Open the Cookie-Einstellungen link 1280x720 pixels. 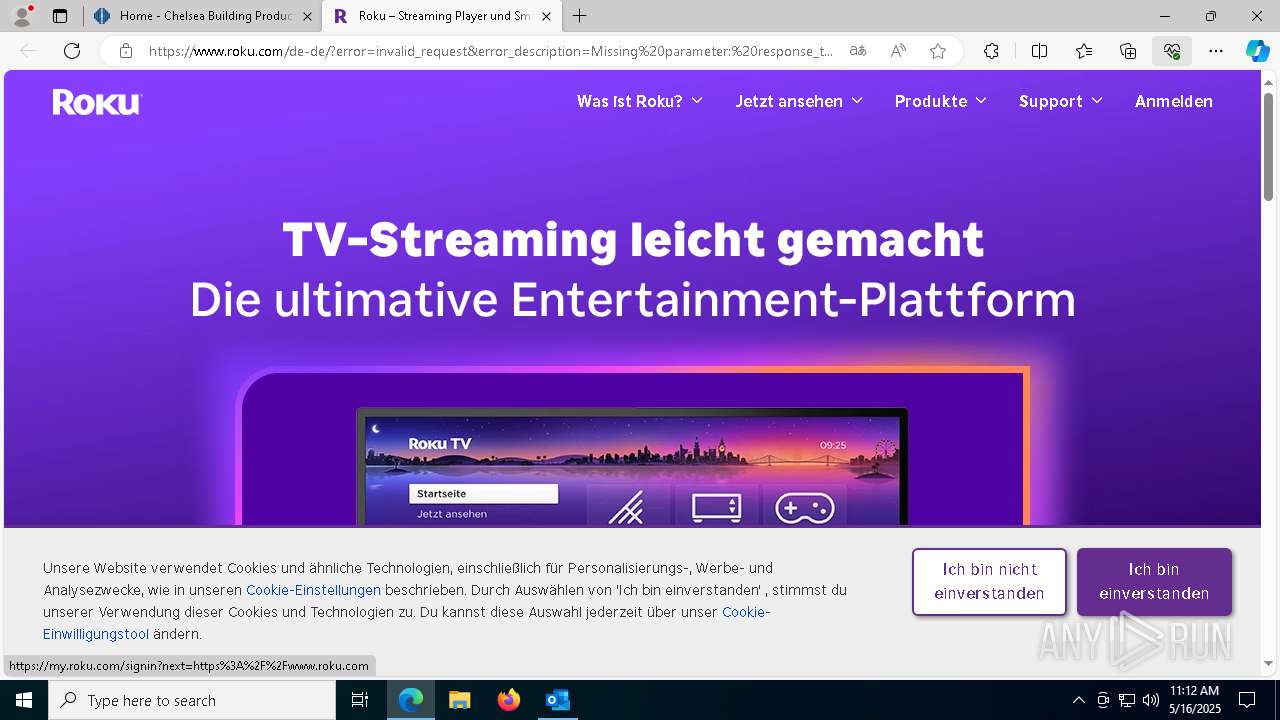click(x=313, y=590)
